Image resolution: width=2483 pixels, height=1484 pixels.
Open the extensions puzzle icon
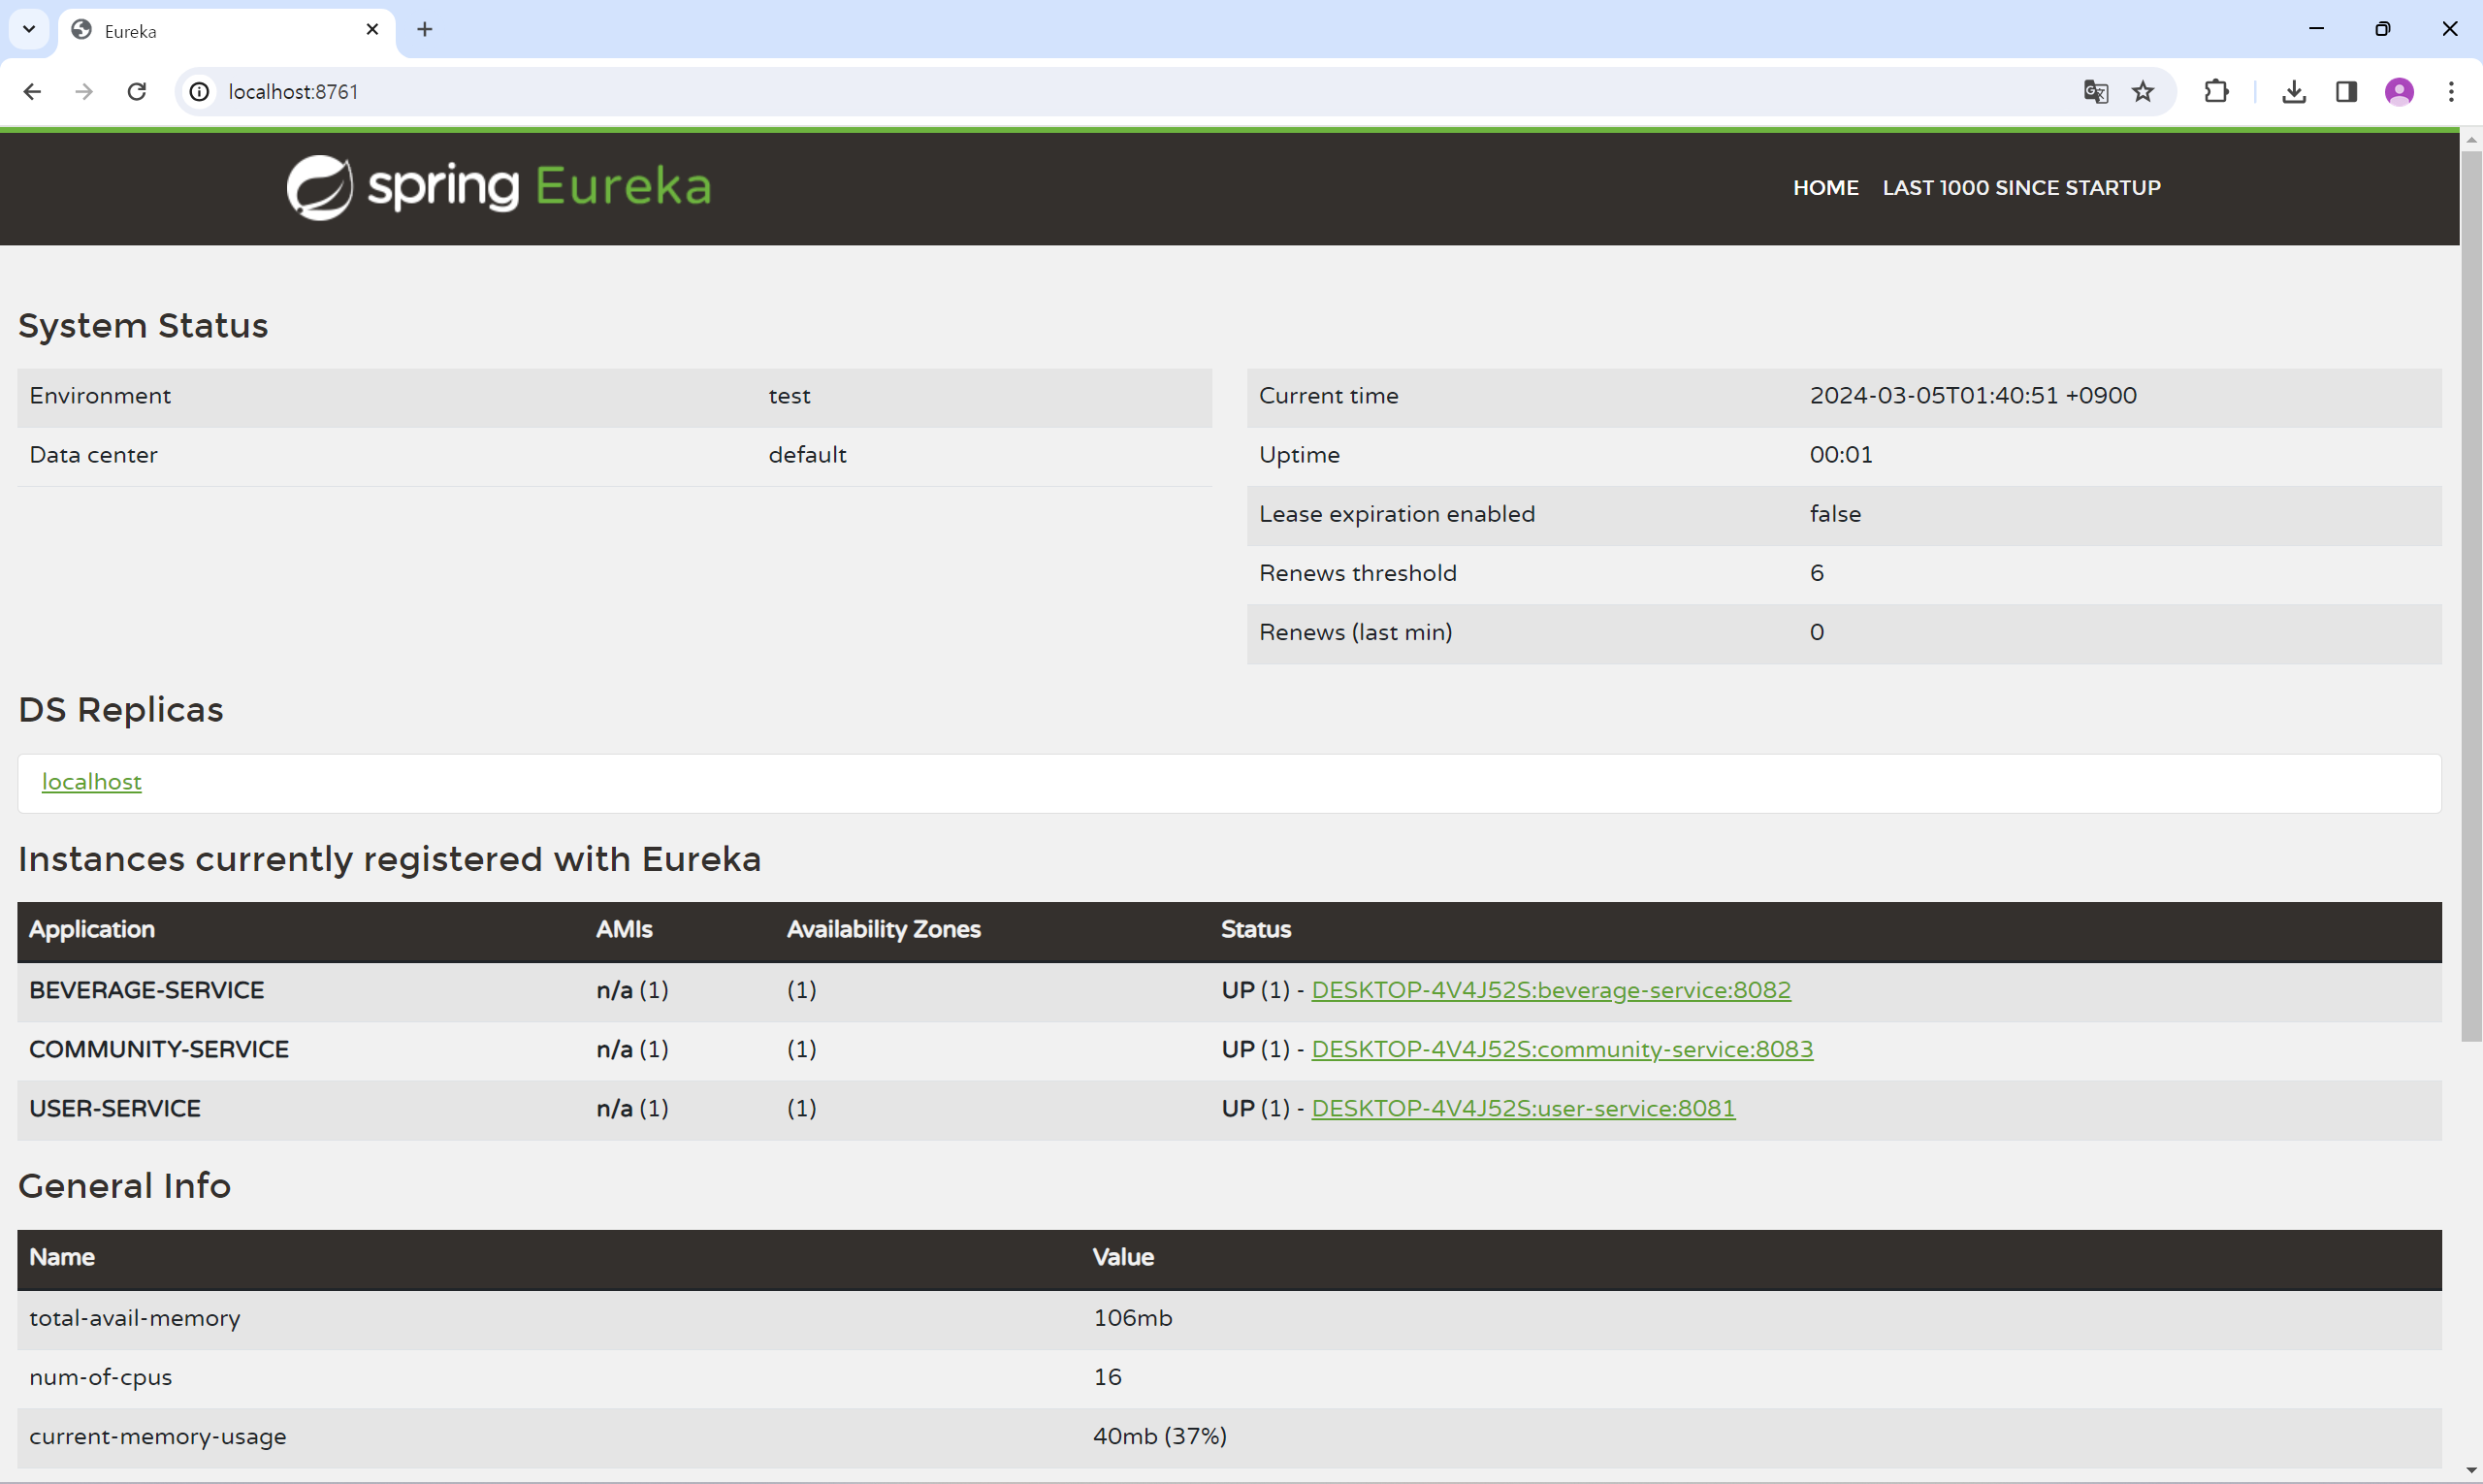2216,92
